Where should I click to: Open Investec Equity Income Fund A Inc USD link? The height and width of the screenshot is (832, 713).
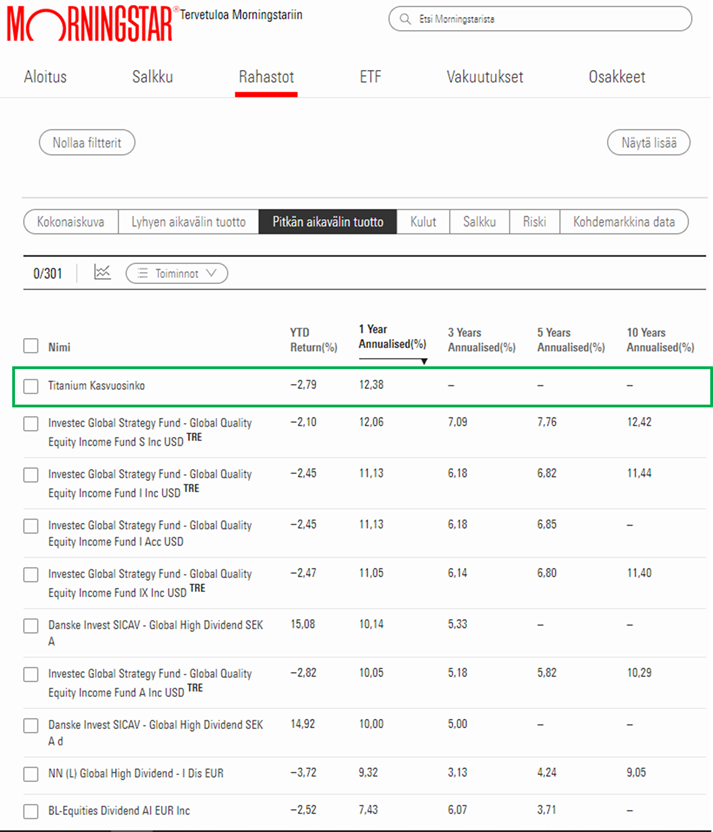tap(150, 682)
